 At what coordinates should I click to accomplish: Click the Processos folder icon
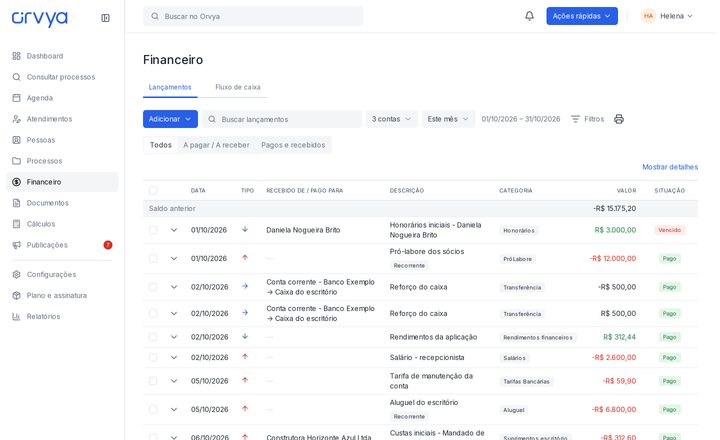pos(17,161)
